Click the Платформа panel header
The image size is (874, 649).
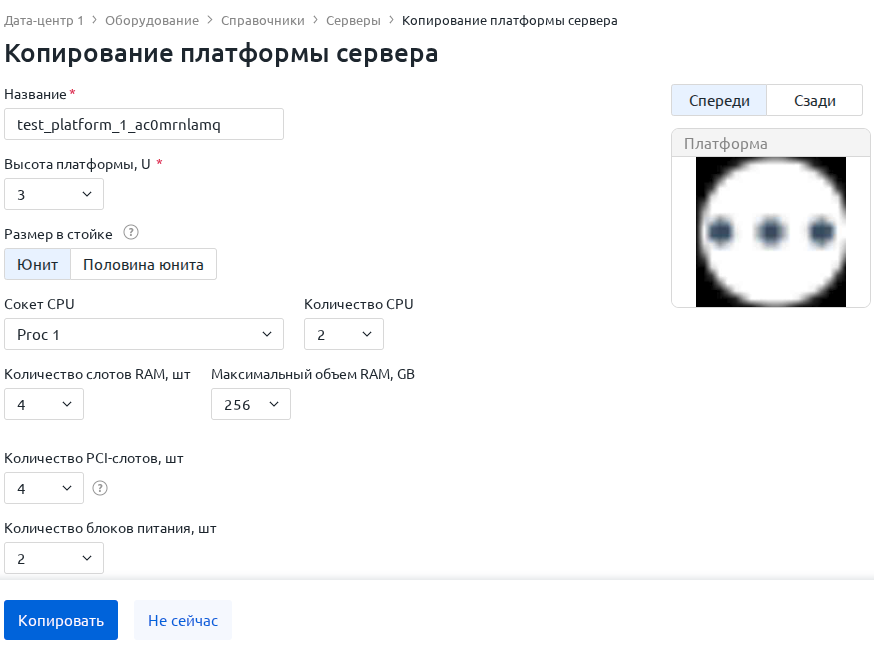tap(771, 143)
